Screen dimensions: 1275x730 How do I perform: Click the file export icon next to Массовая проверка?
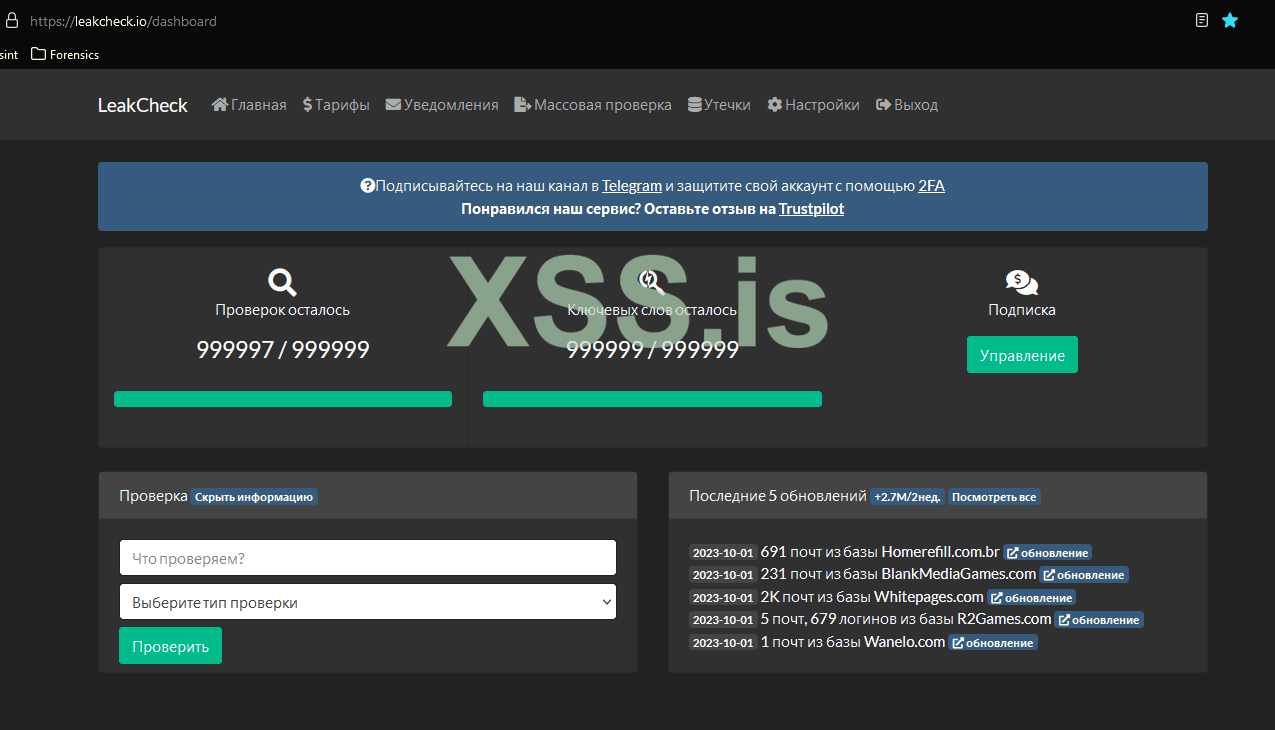click(522, 104)
